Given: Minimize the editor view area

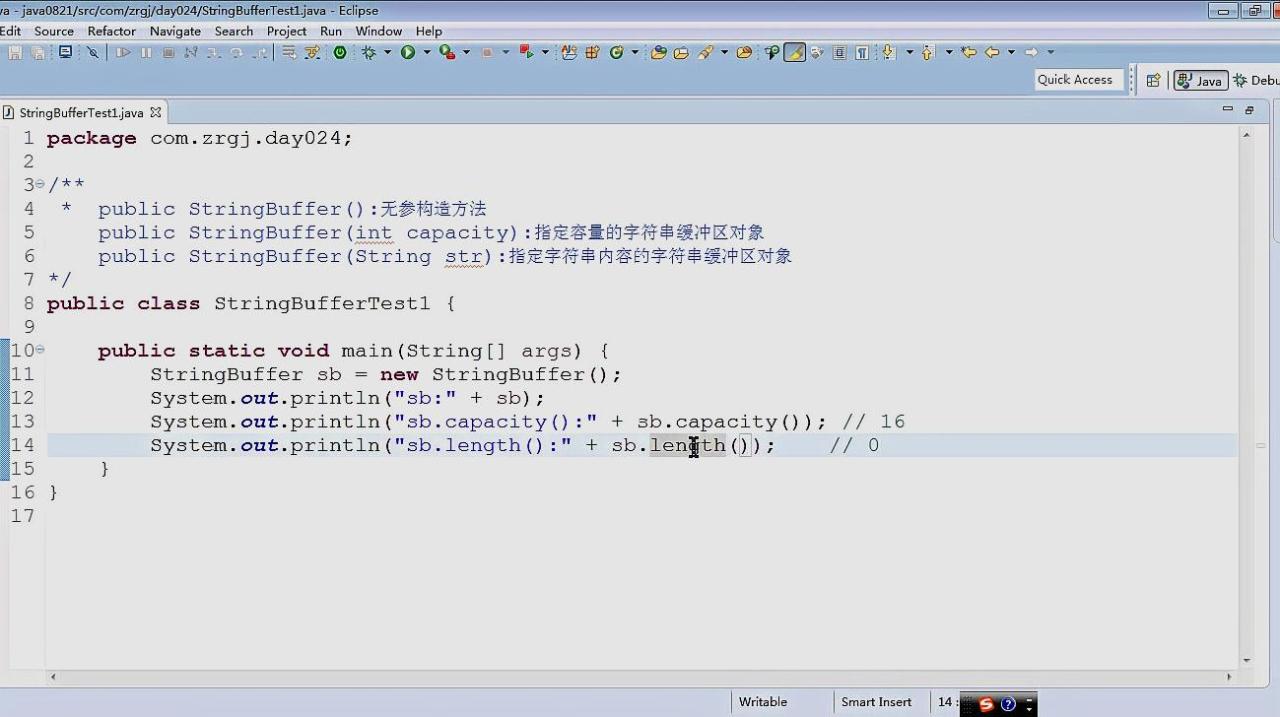Looking at the screenshot, I should tap(1228, 109).
